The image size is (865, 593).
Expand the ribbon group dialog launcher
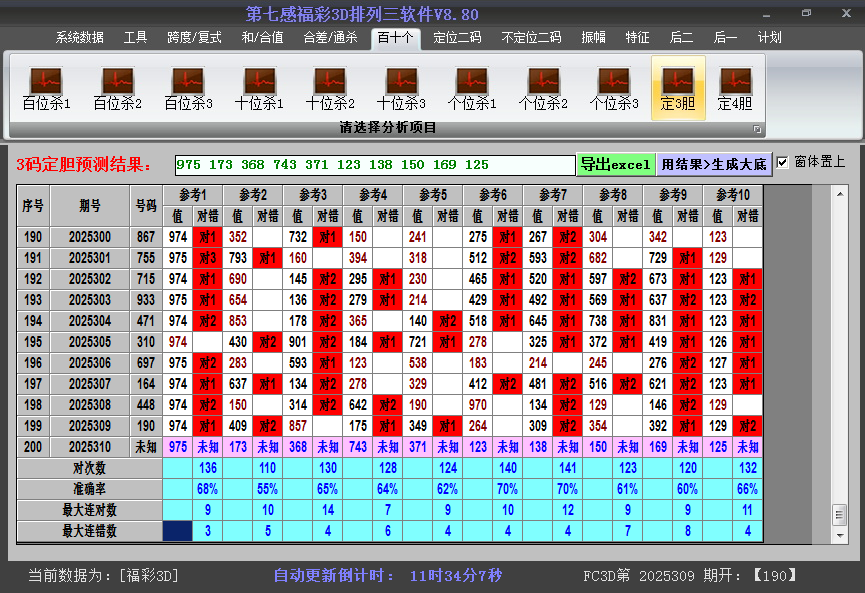757,129
